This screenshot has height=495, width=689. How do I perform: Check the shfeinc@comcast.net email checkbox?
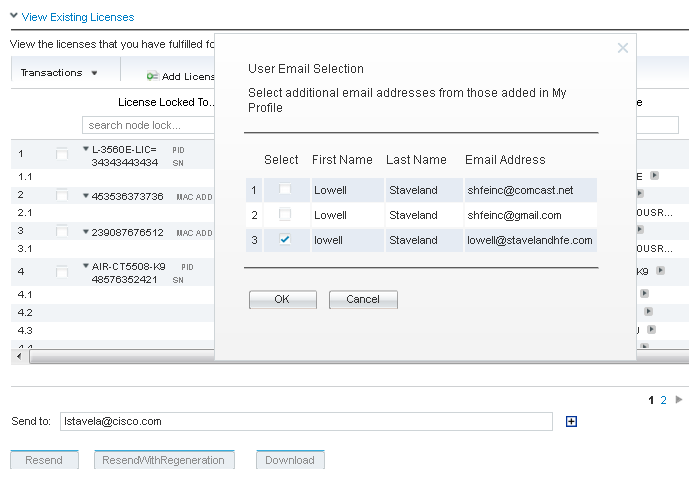click(x=285, y=189)
